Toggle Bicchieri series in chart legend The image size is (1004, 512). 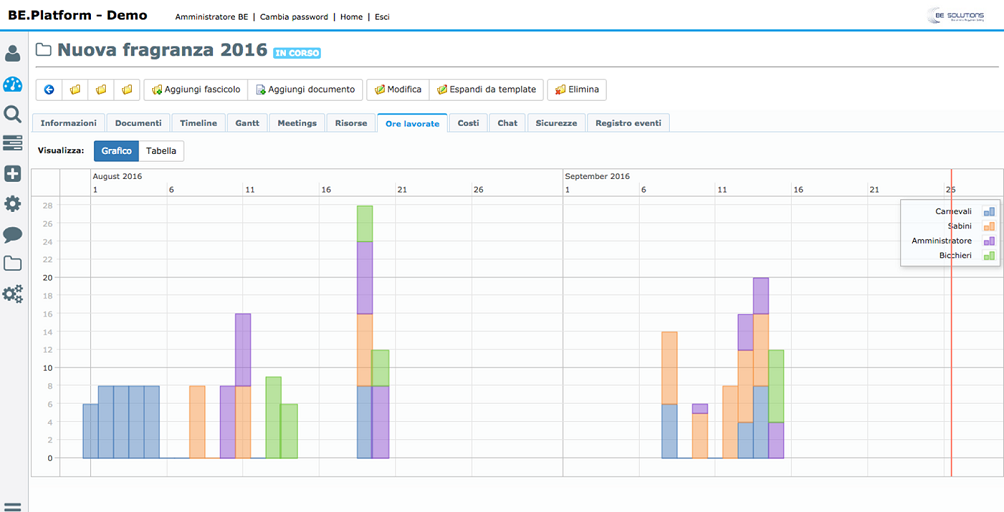[x=967, y=255]
